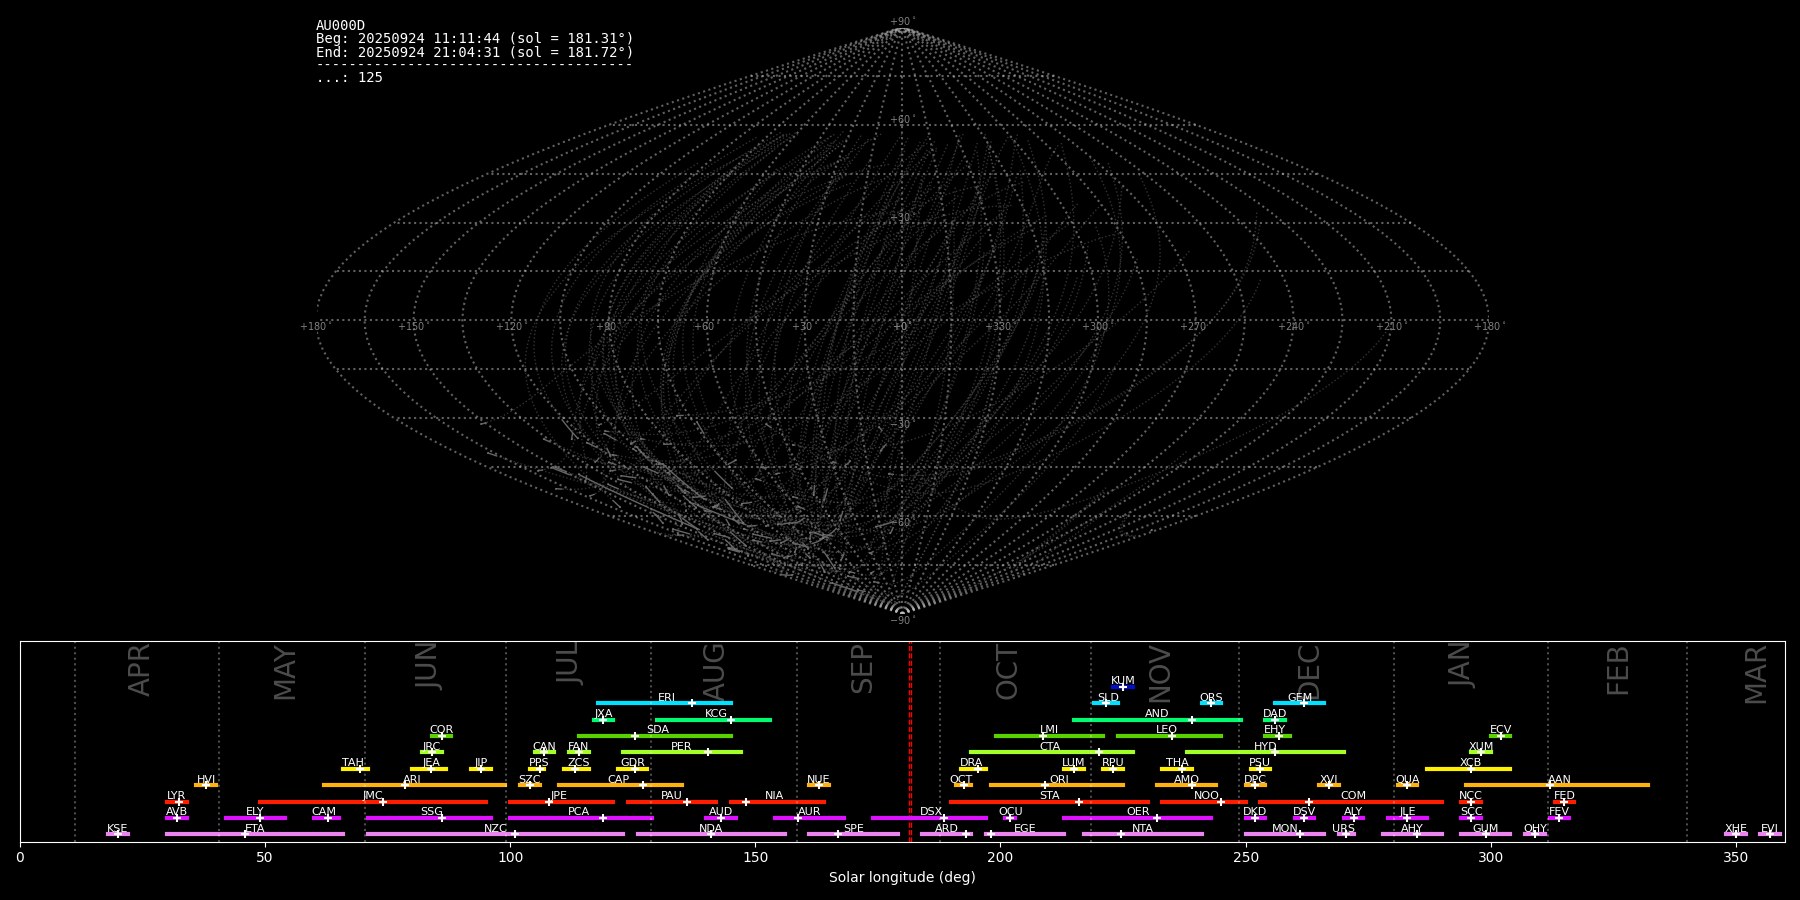Click the XHE shower label
Screen dimensions: 1800x900
[x=1736, y=829]
